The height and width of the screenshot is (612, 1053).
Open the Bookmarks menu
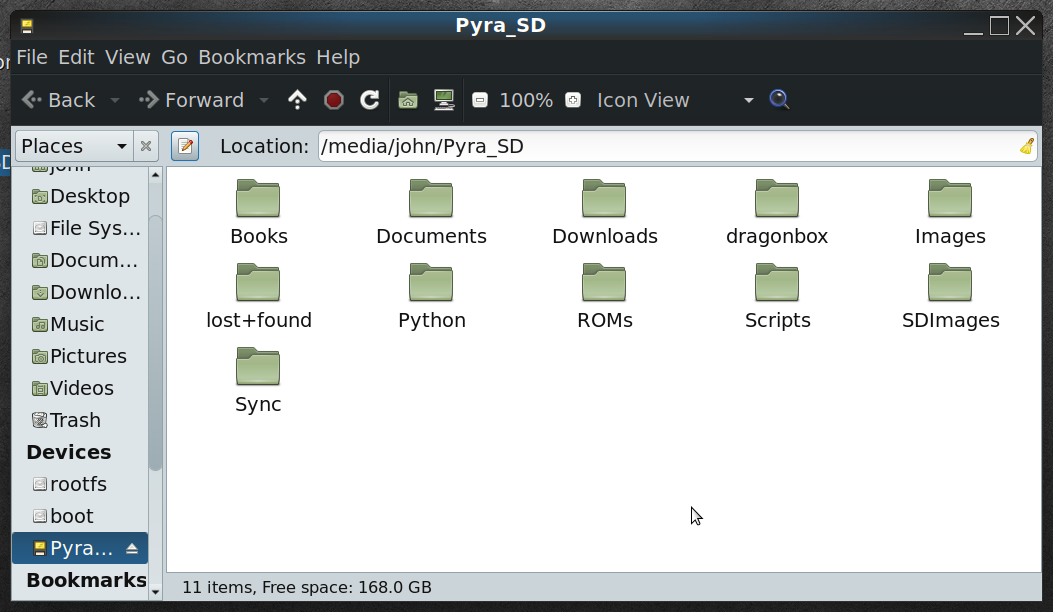click(254, 57)
